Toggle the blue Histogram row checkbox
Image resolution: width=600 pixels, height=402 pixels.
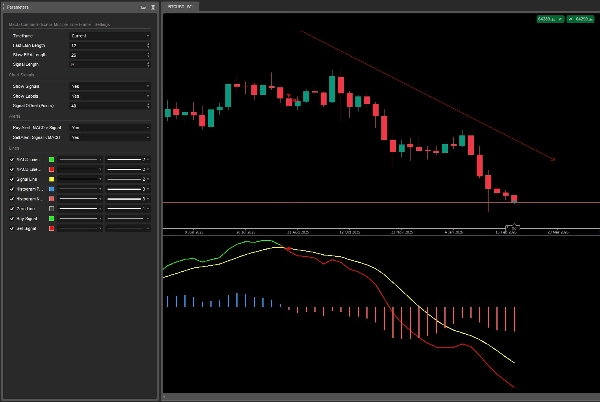click(11, 189)
